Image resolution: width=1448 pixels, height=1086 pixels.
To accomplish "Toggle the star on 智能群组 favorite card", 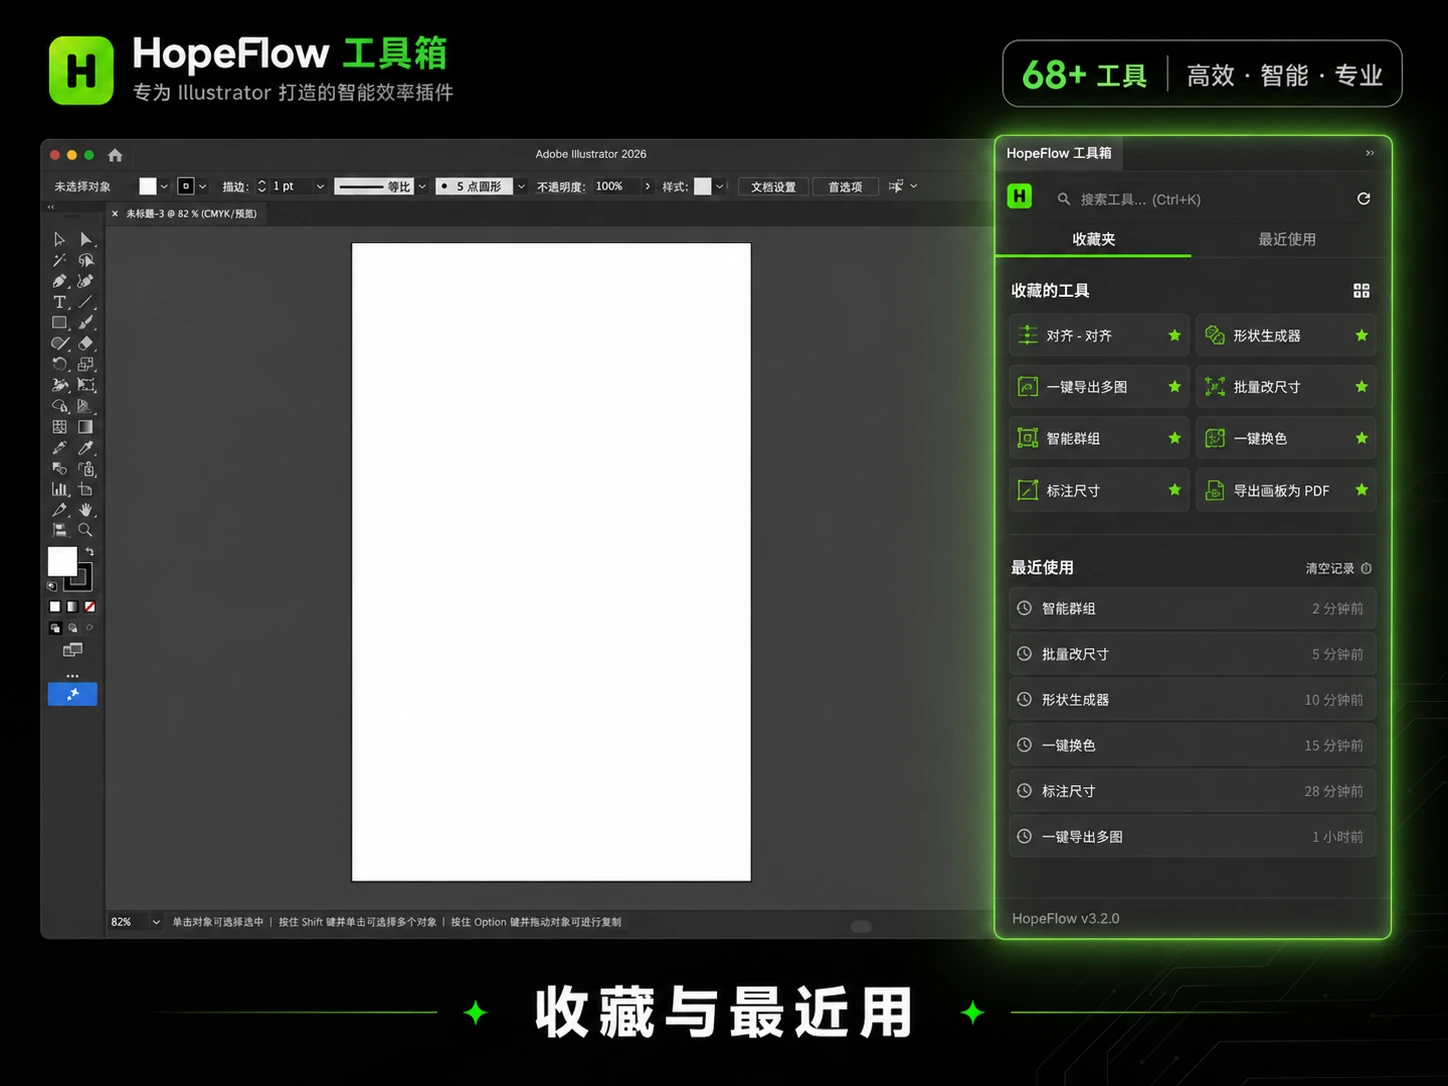I will click(x=1174, y=438).
